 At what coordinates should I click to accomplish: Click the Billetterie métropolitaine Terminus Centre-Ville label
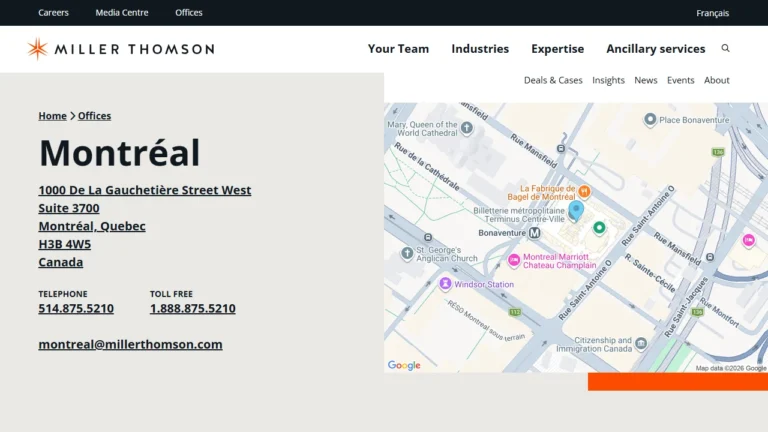click(519, 215)
